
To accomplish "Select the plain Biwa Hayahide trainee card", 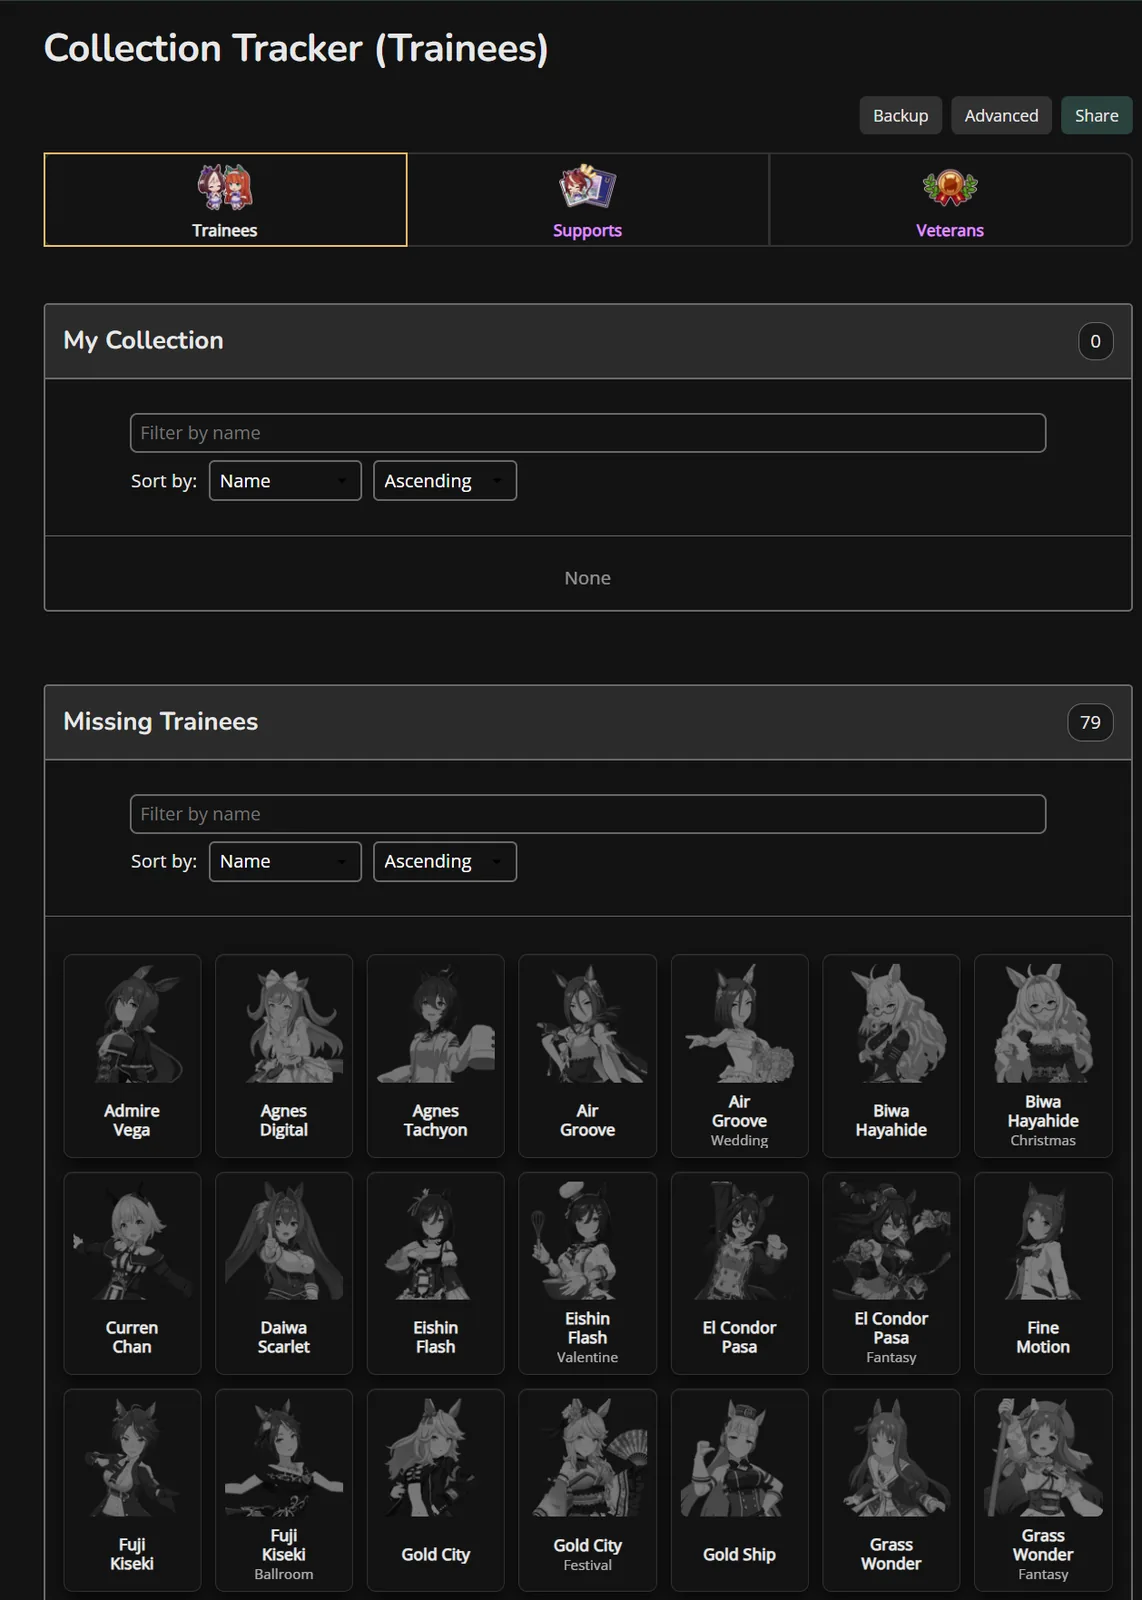I will pyautogui.click(x=891, y=1056).
